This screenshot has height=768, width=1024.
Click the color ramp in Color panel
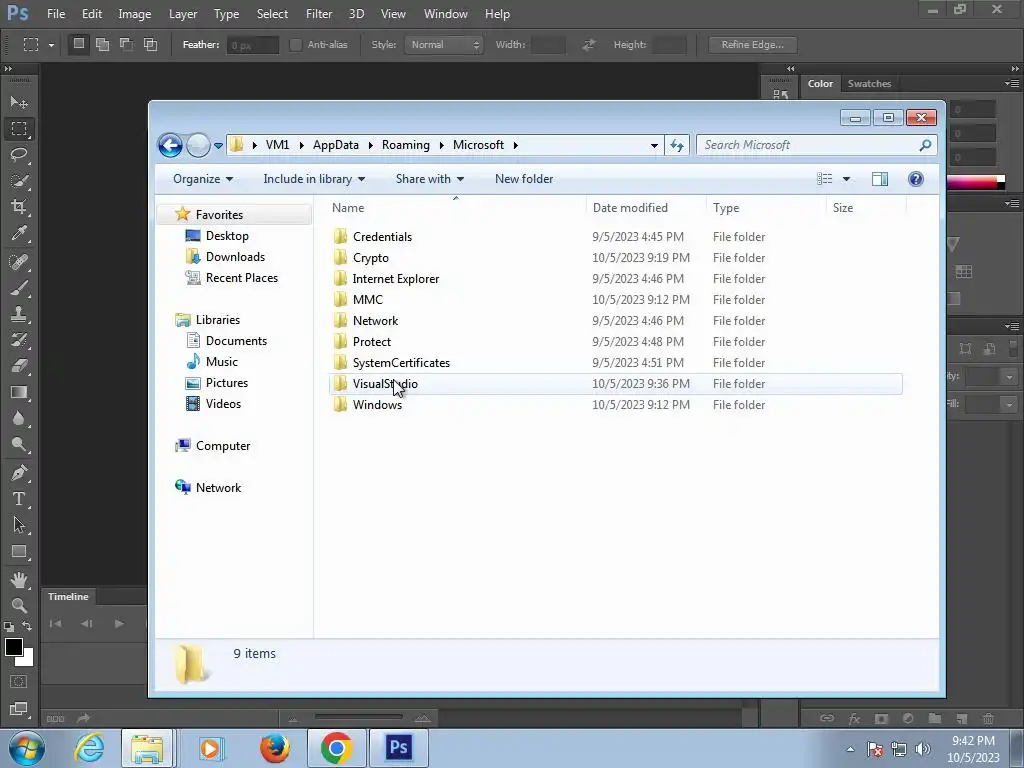point(975,183)
